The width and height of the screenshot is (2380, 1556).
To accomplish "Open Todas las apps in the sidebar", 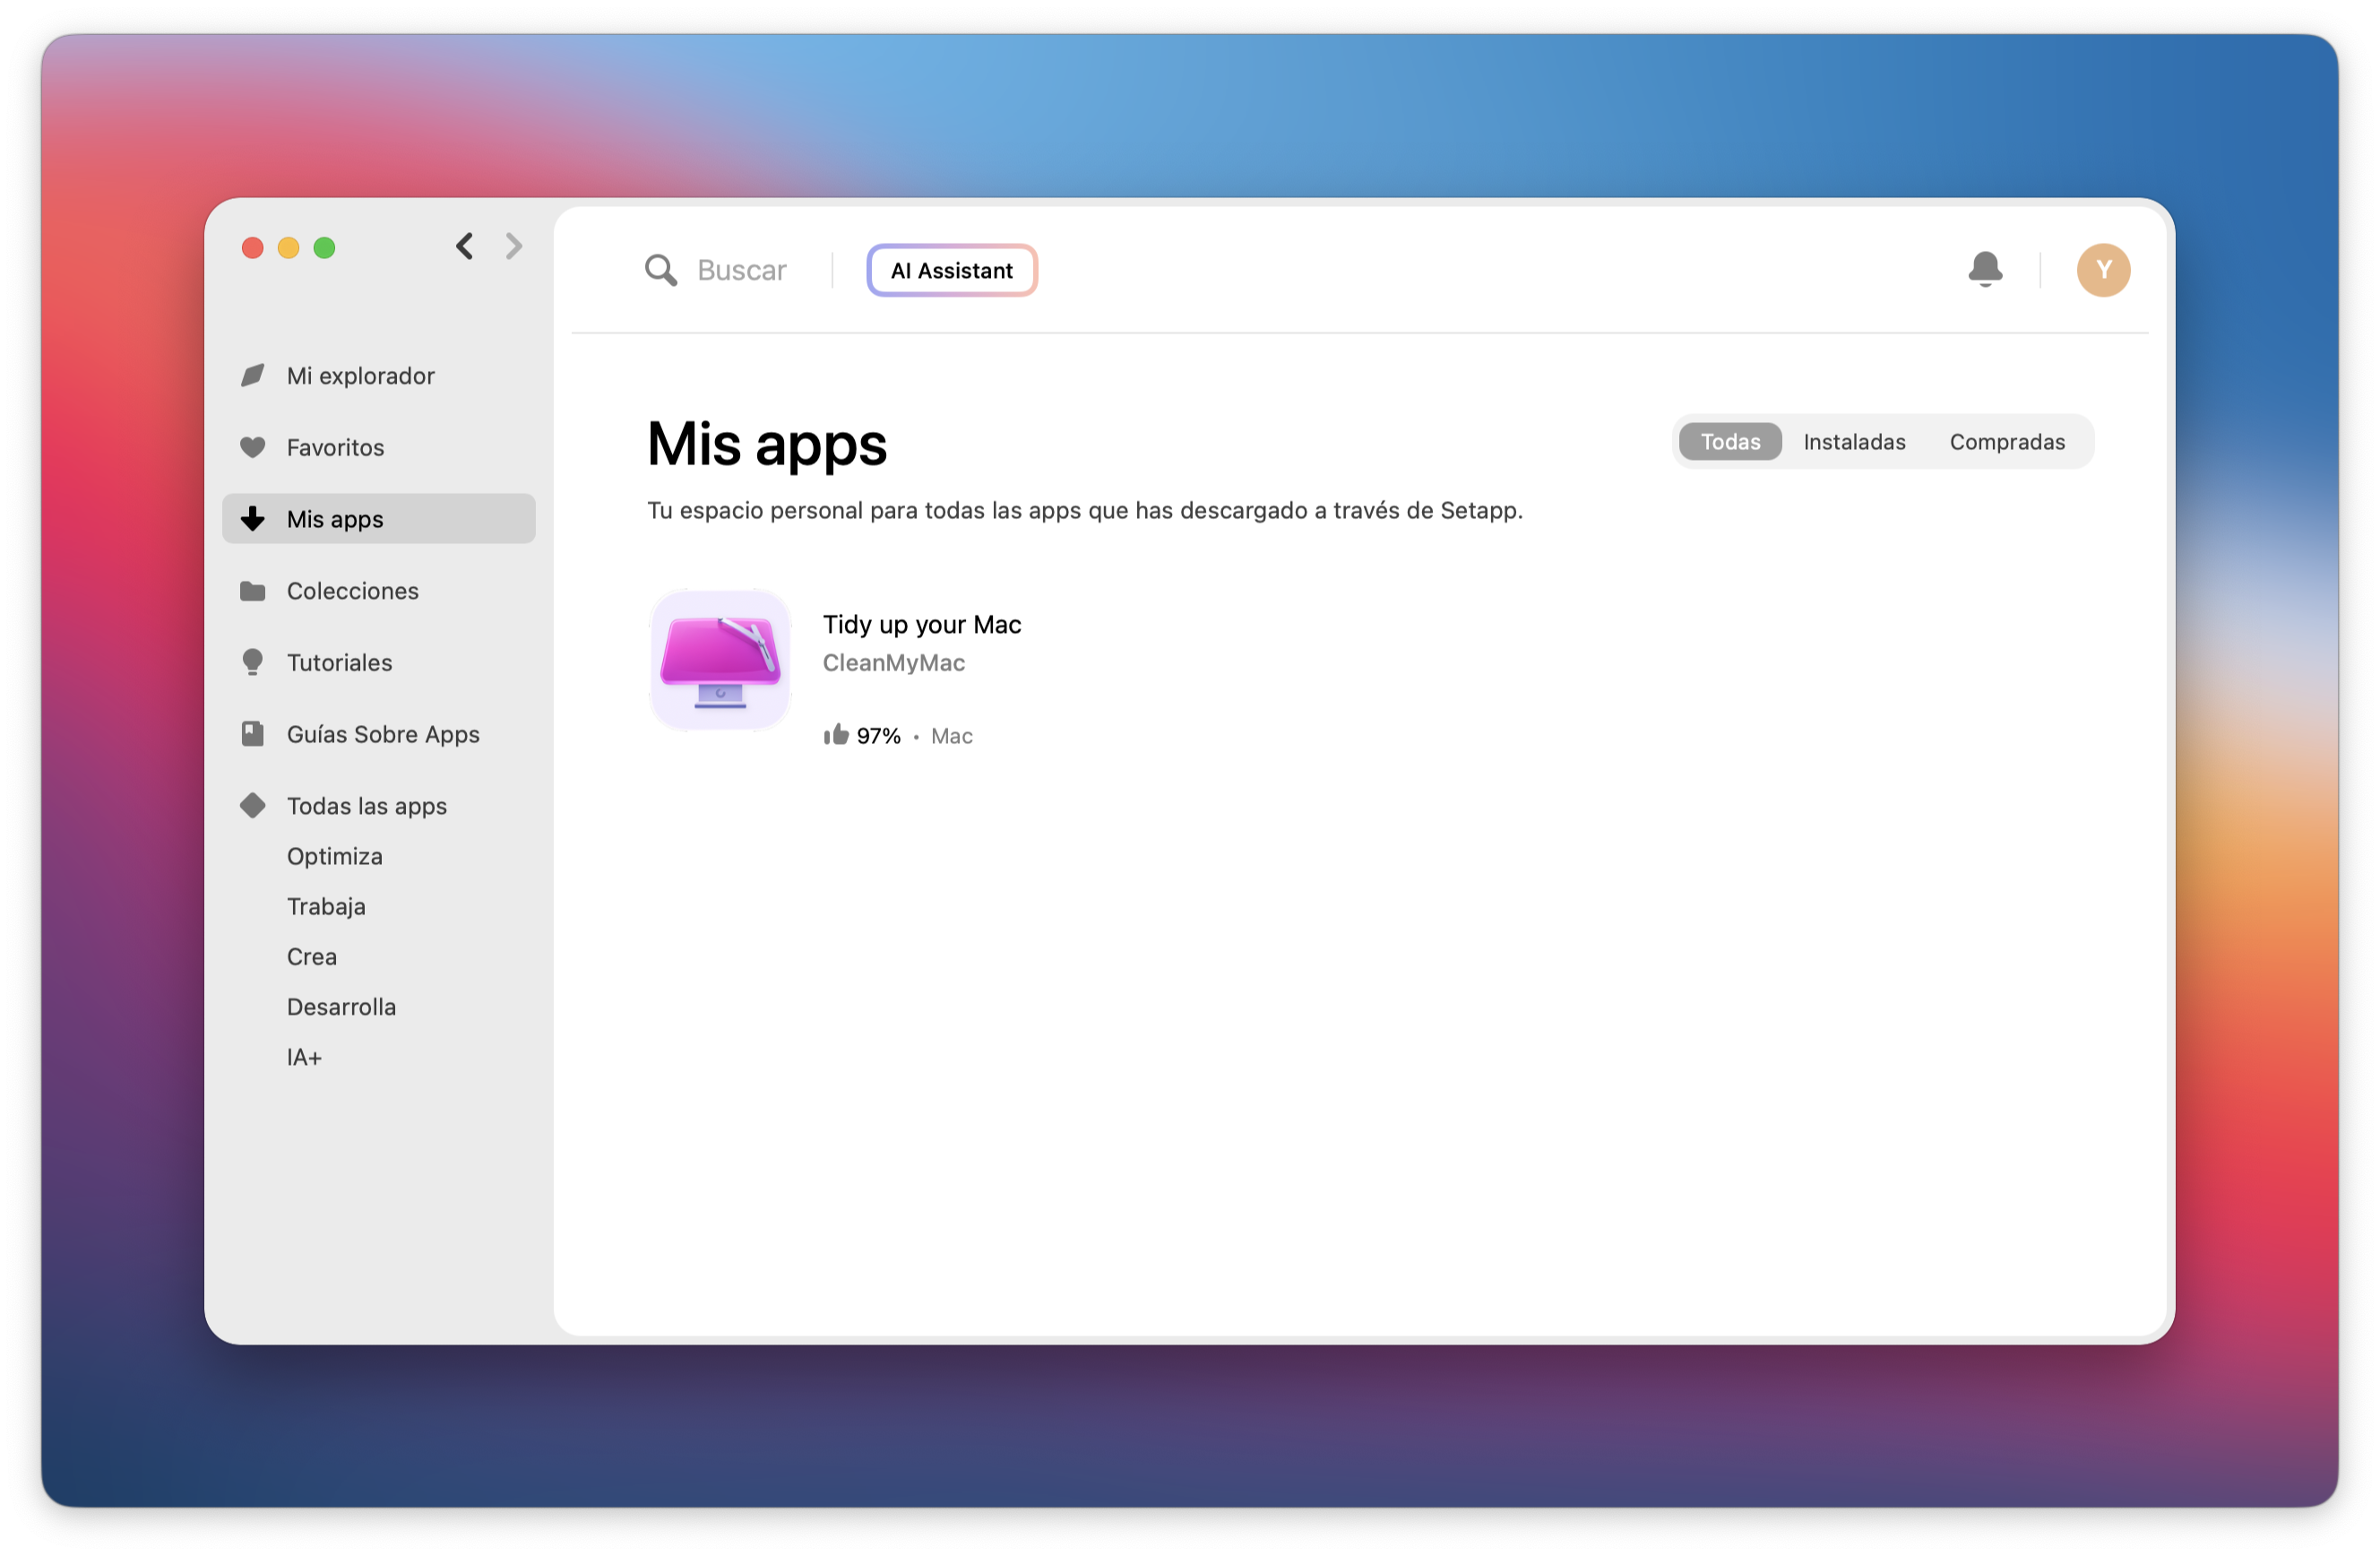I will pyautogui.click(x=379, y=806).
